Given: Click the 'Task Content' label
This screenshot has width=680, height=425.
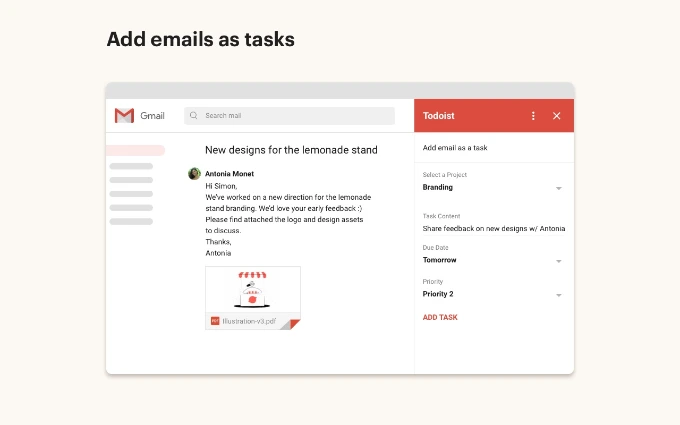Looking at the screenshot, I should point(441,216).
